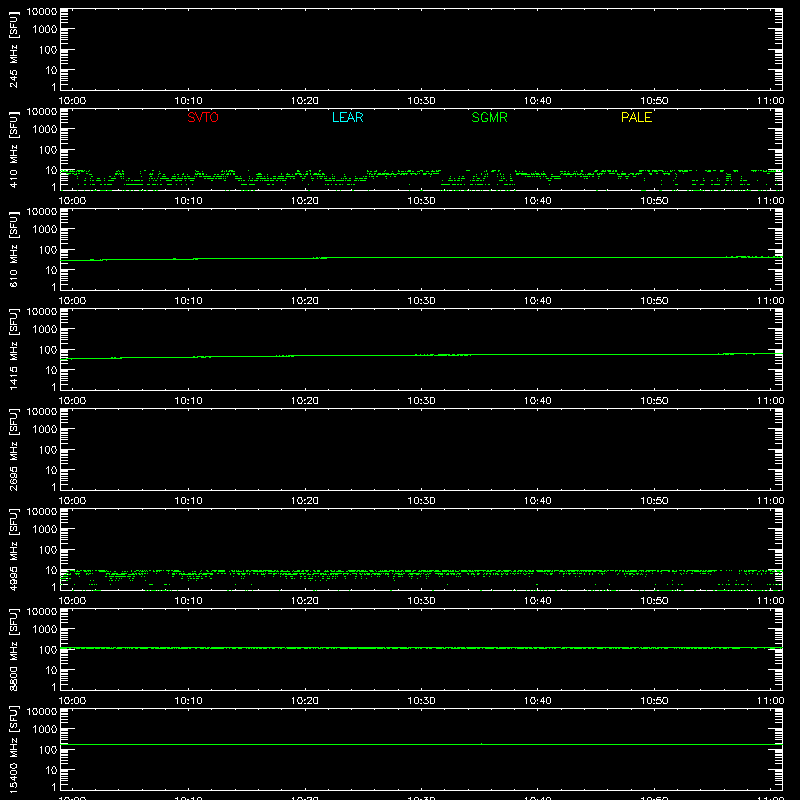Click the 10:10 tick under 245 MHz panel
This screenshot has width=800, height=800.
click(188, 101)
